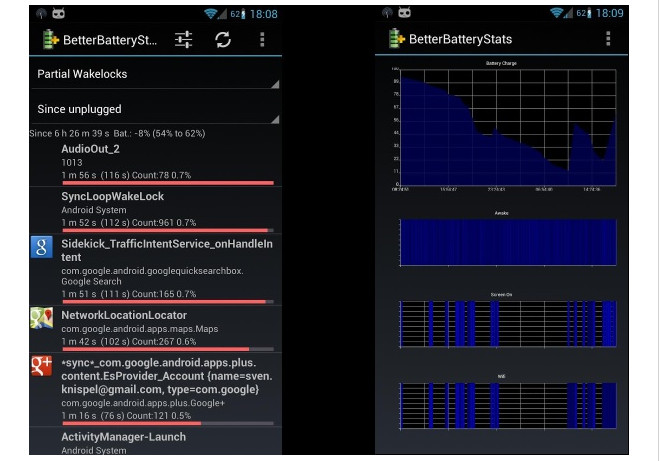Image resolution: width=660 pixels, height=461 pixels.
Task: Tap the left screen status bar battery icon
Action: [x=235, y=14]
